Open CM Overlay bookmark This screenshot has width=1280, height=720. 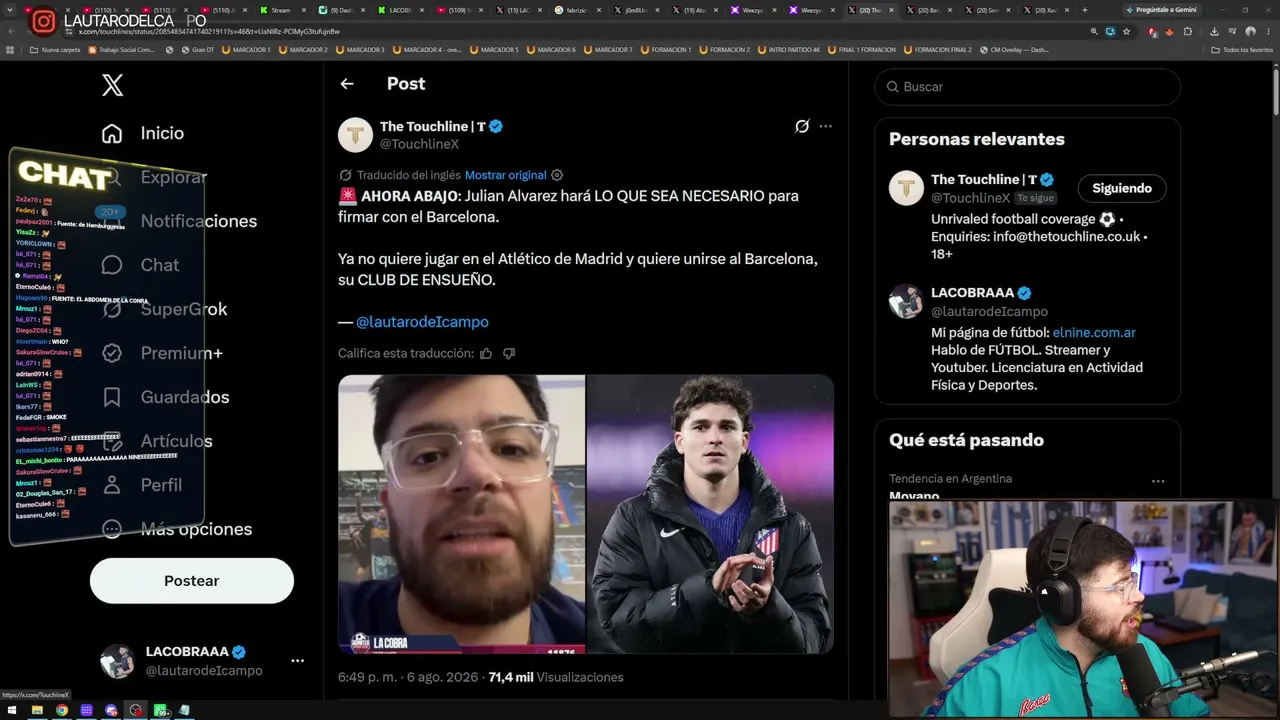click(1014, 49)
